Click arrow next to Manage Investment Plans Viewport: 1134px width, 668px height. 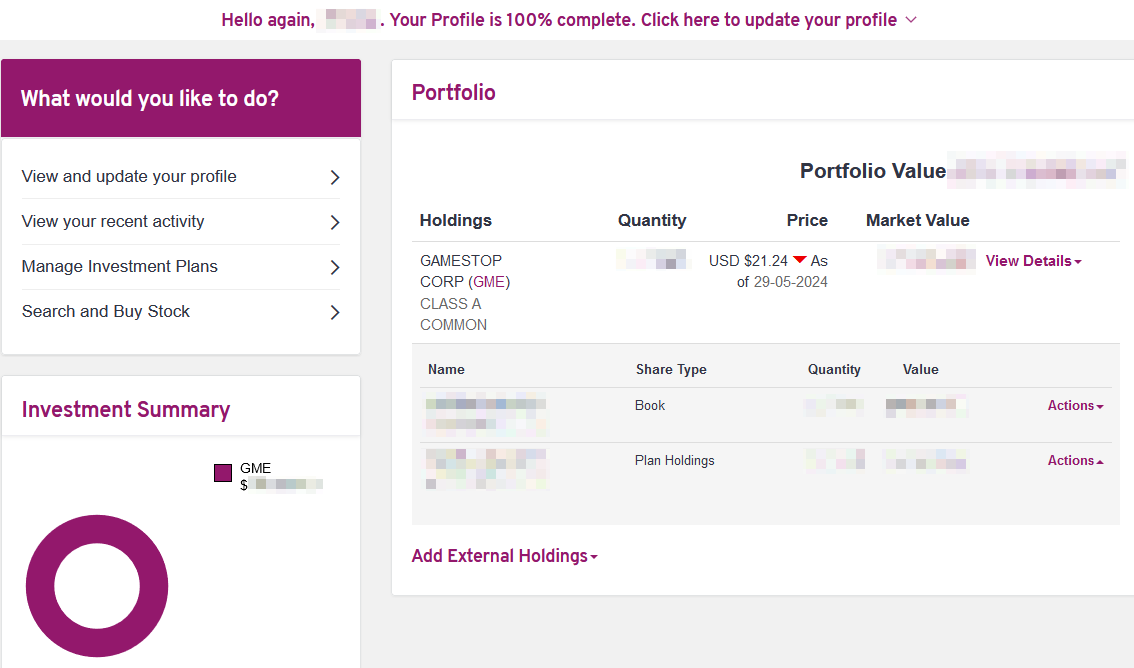point(335,267)
